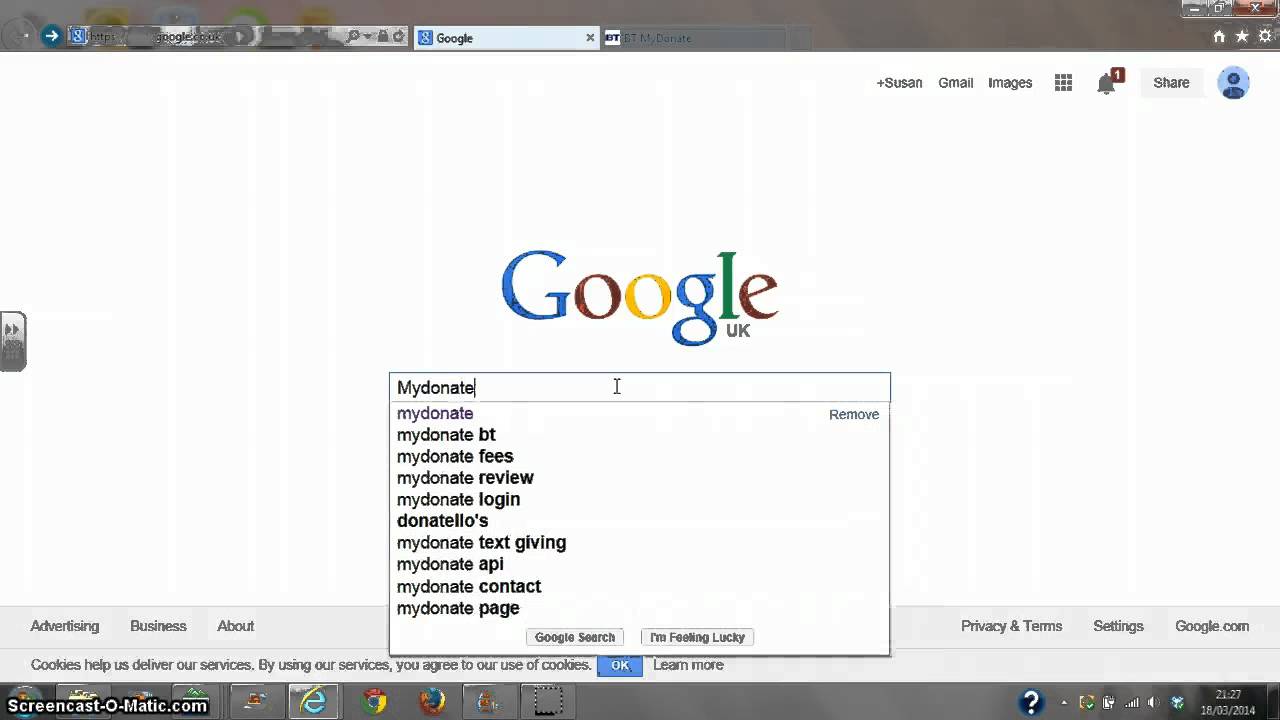The image size is (1280, 720).
Task: Open Internet Explorer on the taskbar
Action: [314, 701]
